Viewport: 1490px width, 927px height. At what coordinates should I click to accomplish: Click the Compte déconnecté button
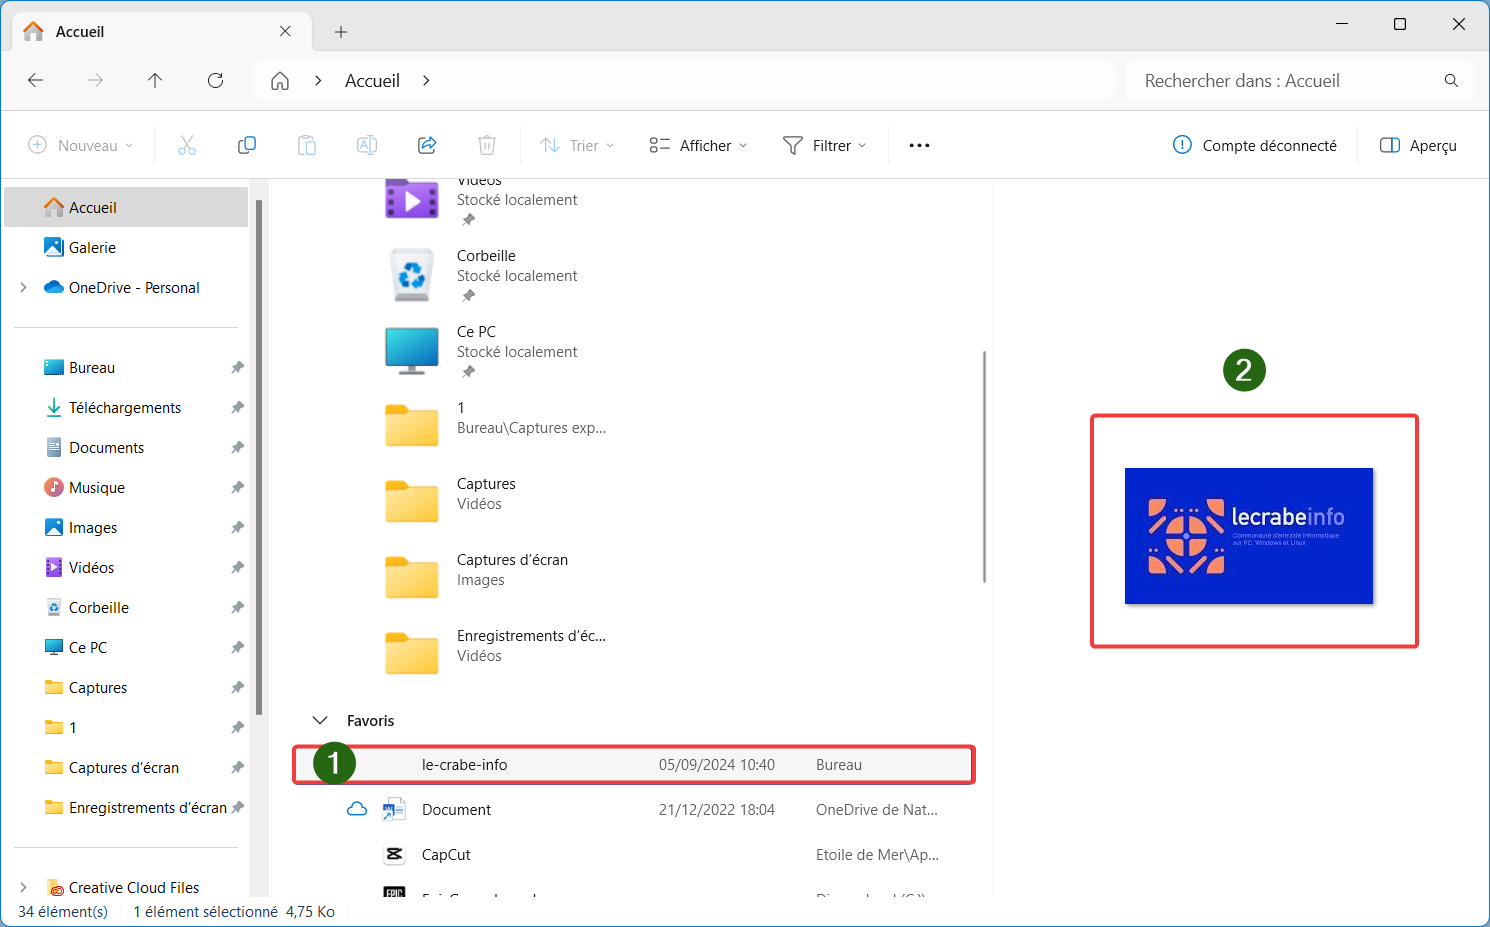1255,146
